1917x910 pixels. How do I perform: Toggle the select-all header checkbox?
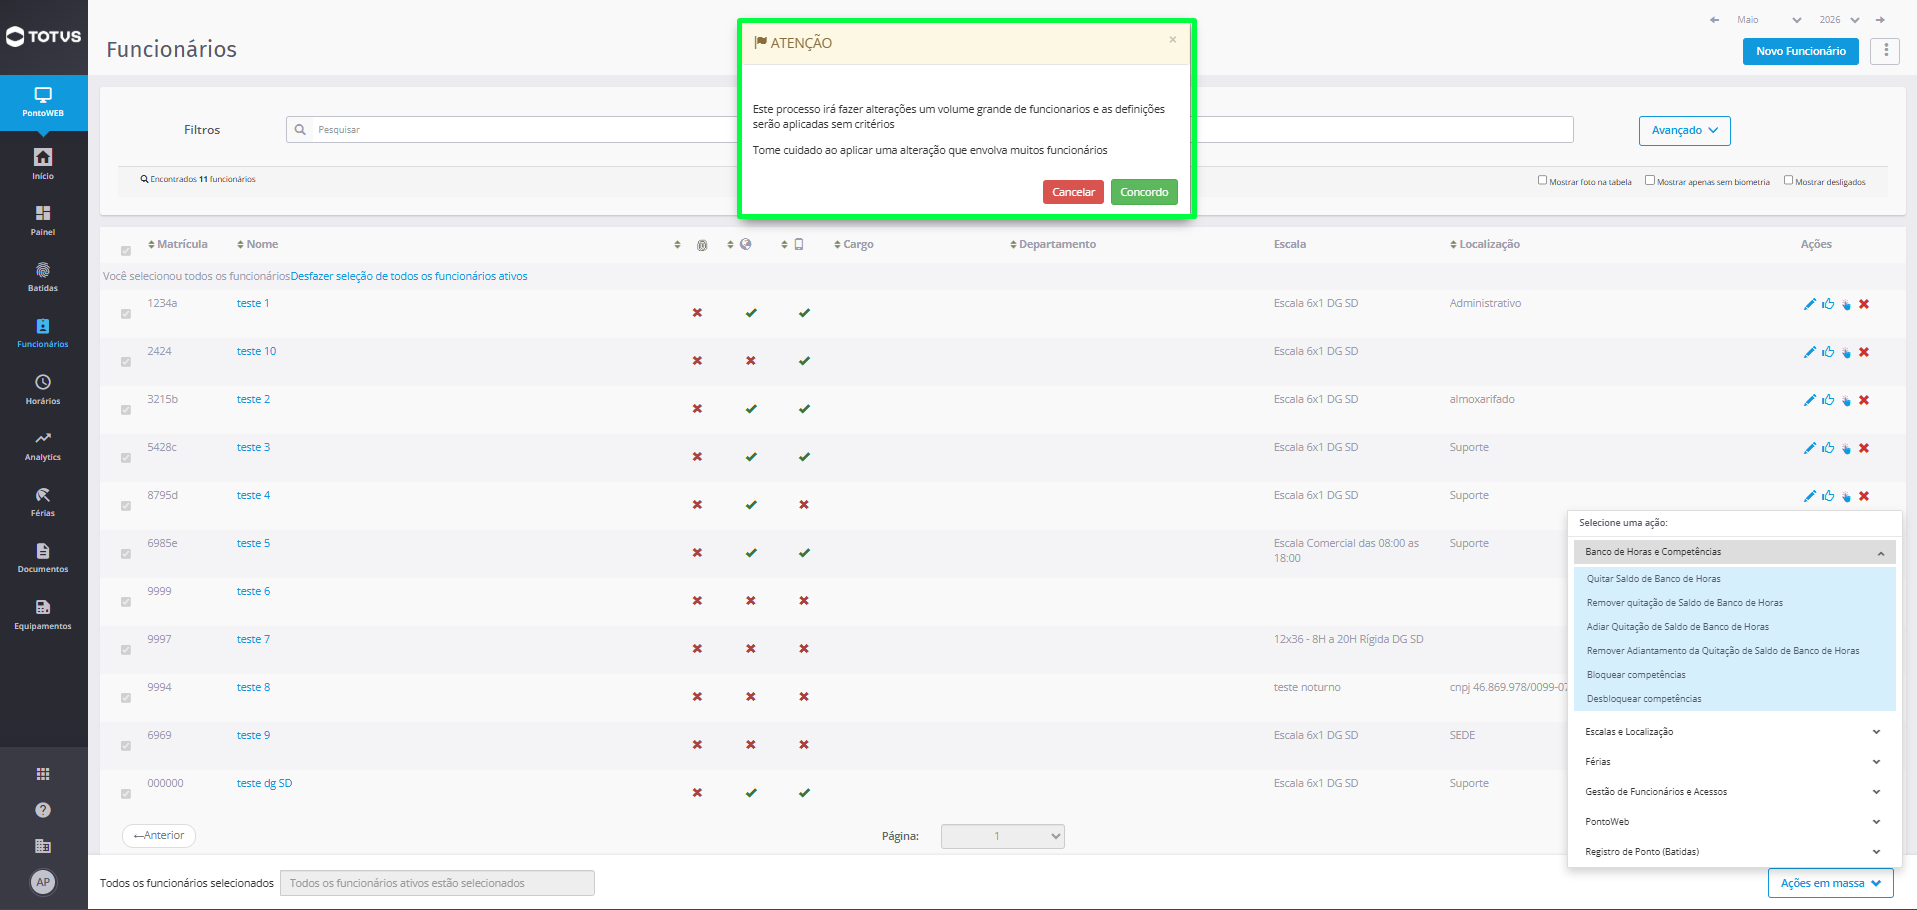(x=126, y=251)
